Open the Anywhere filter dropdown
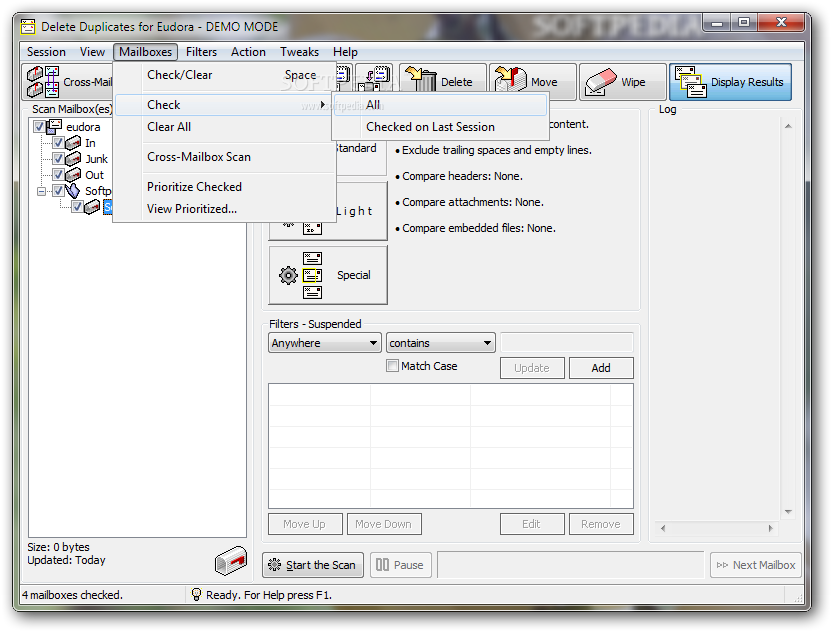The height and width of the screenshot is (632, 832). (x=325, y=343)
